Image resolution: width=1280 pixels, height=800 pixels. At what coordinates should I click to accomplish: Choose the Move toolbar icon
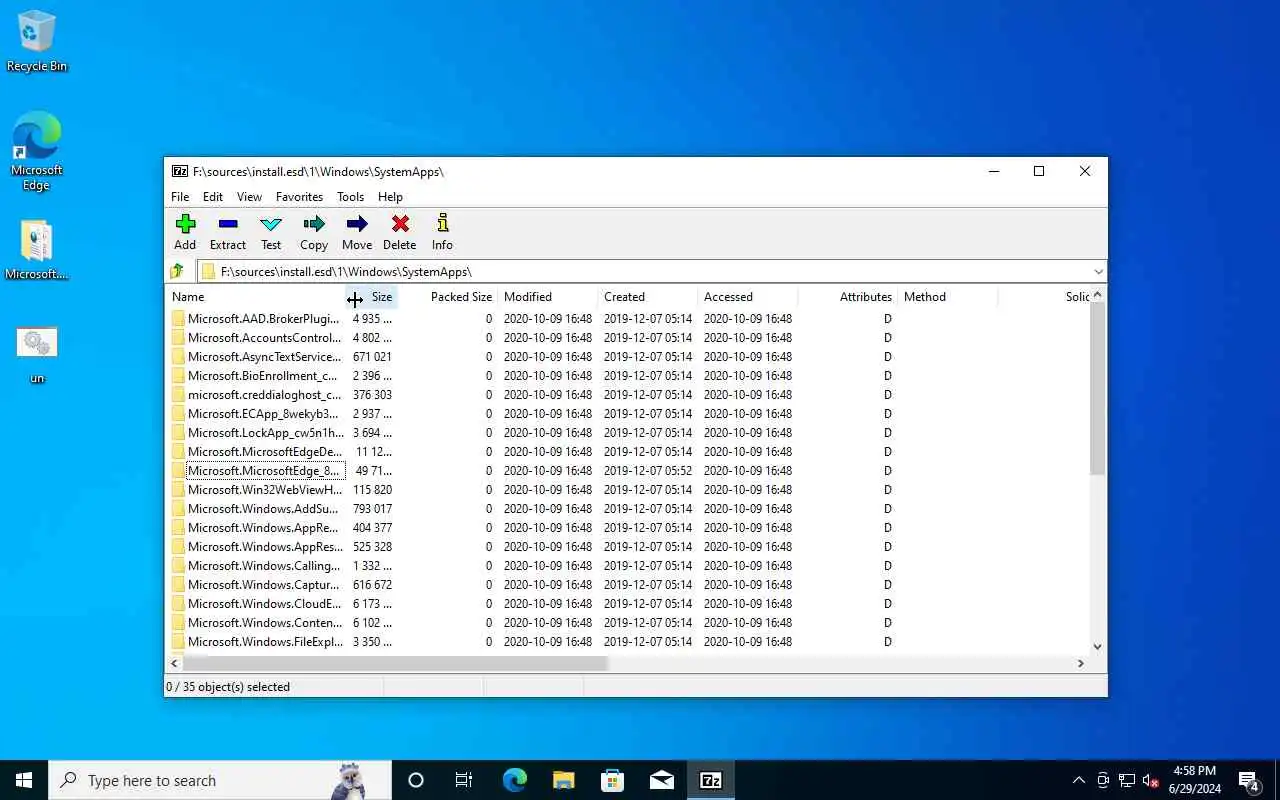pos(357,232)
